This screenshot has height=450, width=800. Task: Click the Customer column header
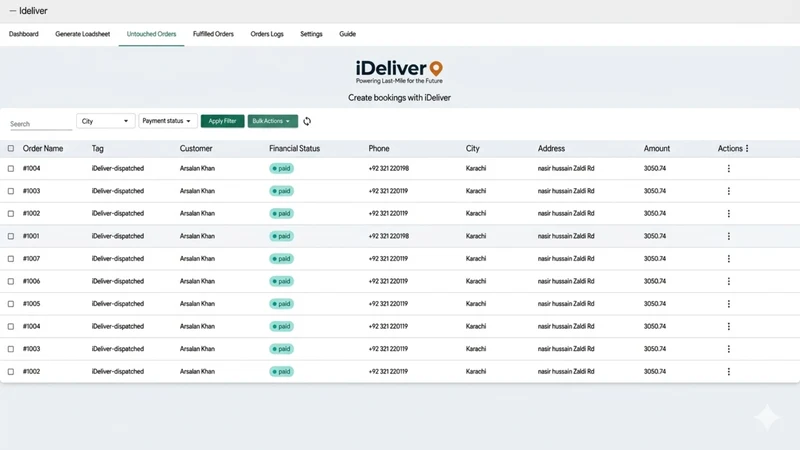(x=196, y=148)
